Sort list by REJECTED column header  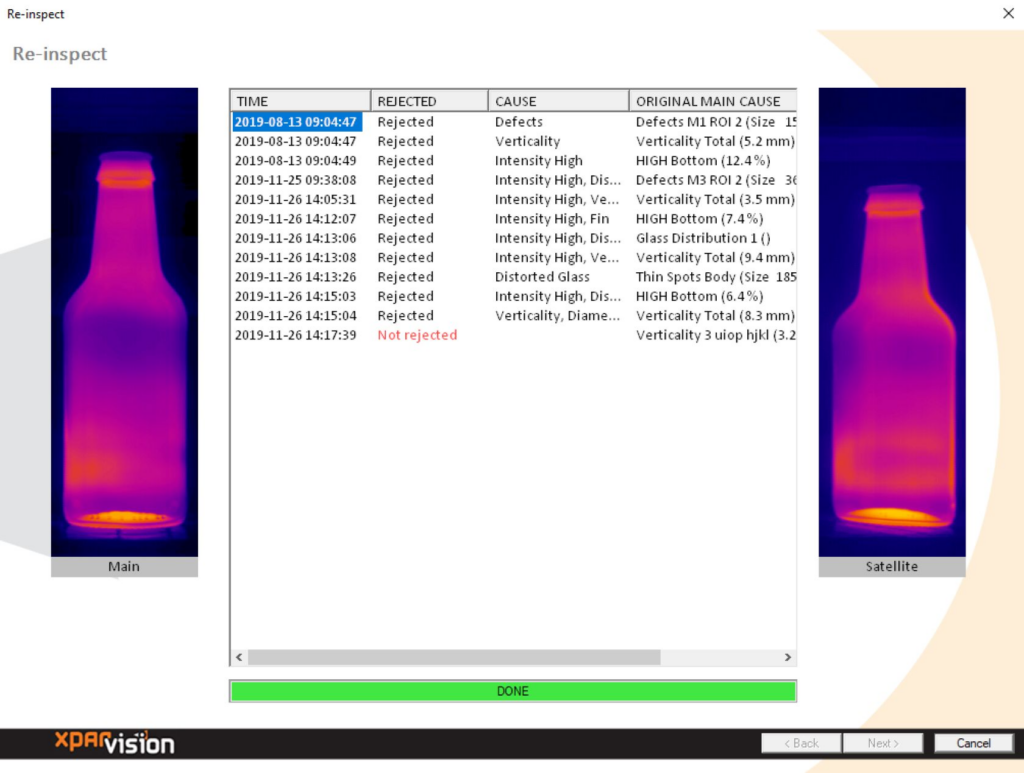tap(429, 101)
